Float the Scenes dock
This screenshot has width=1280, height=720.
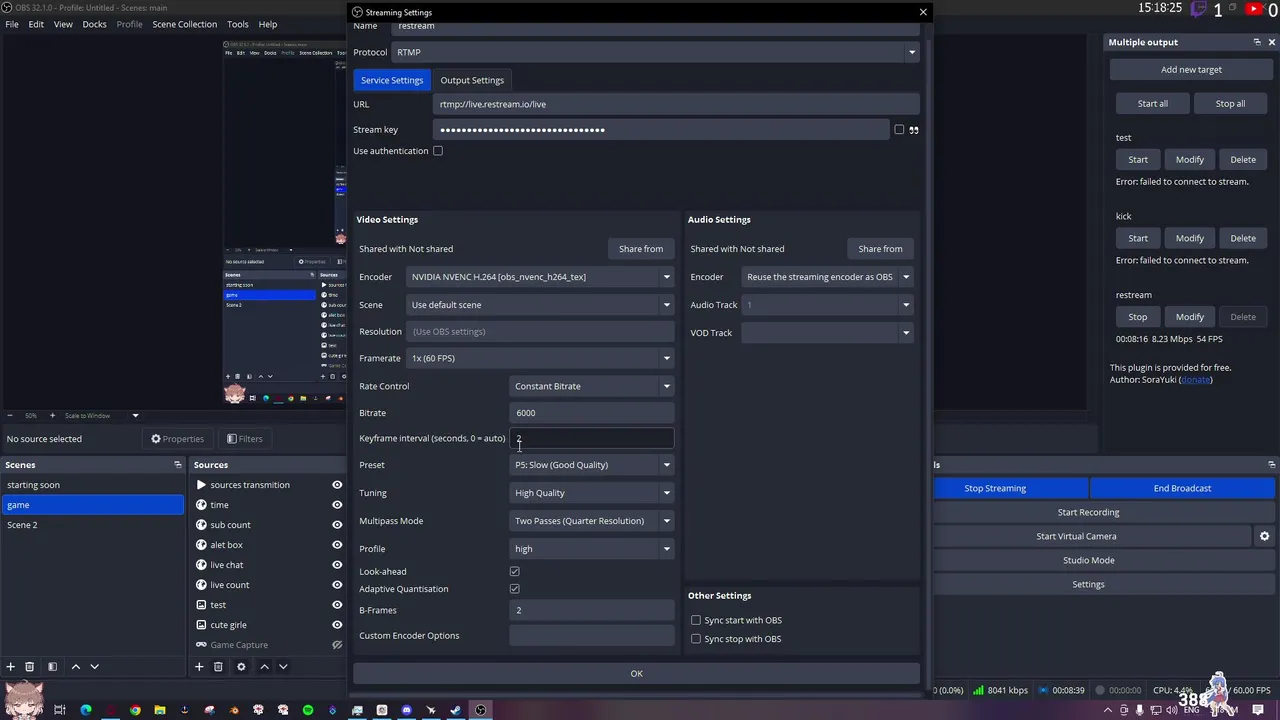pyautogui.click(x=178, y=465)
